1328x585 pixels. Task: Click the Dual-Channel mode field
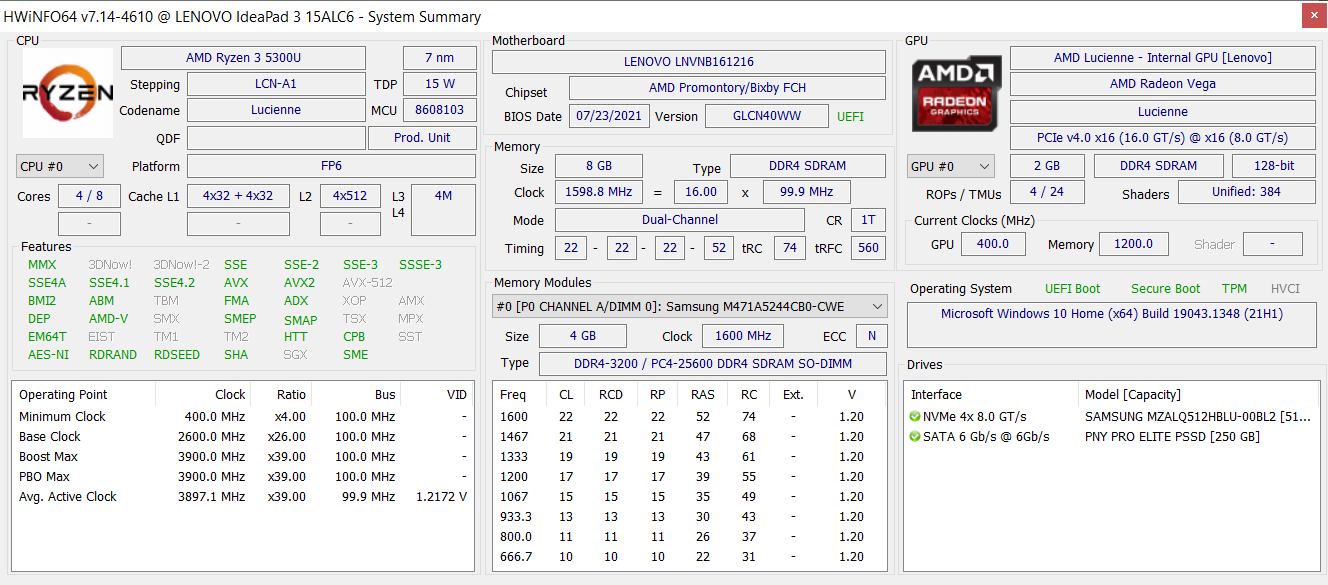click(680, 220)
